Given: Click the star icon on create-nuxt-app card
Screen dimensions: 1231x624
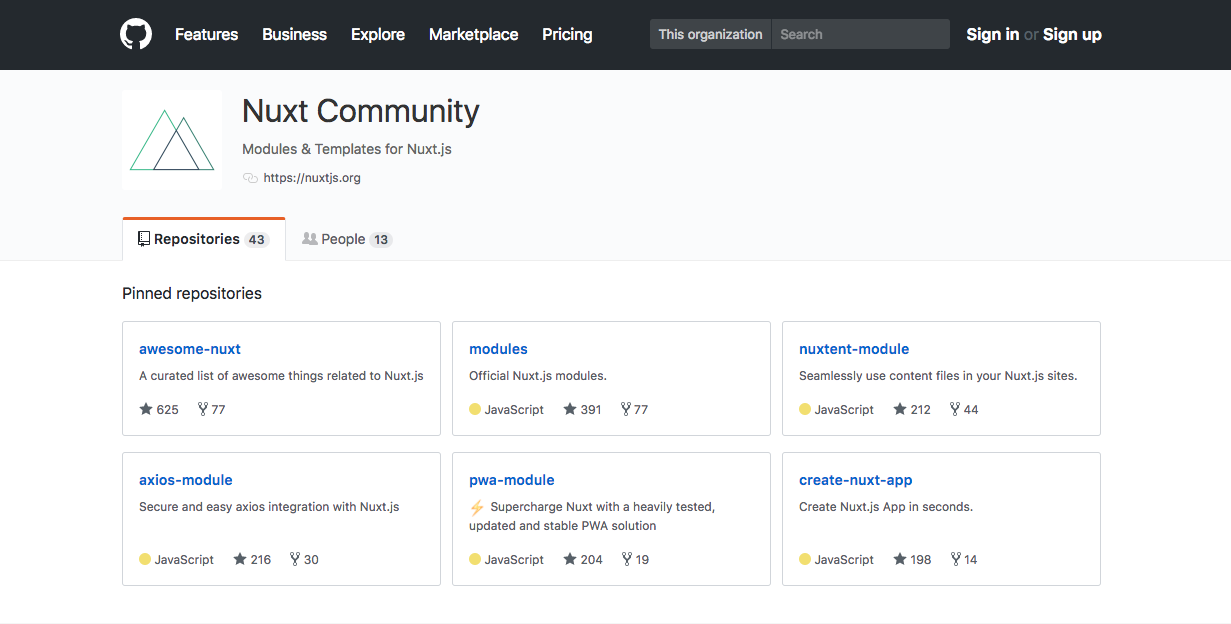Looking at the screenshot, I should (900, 559).
